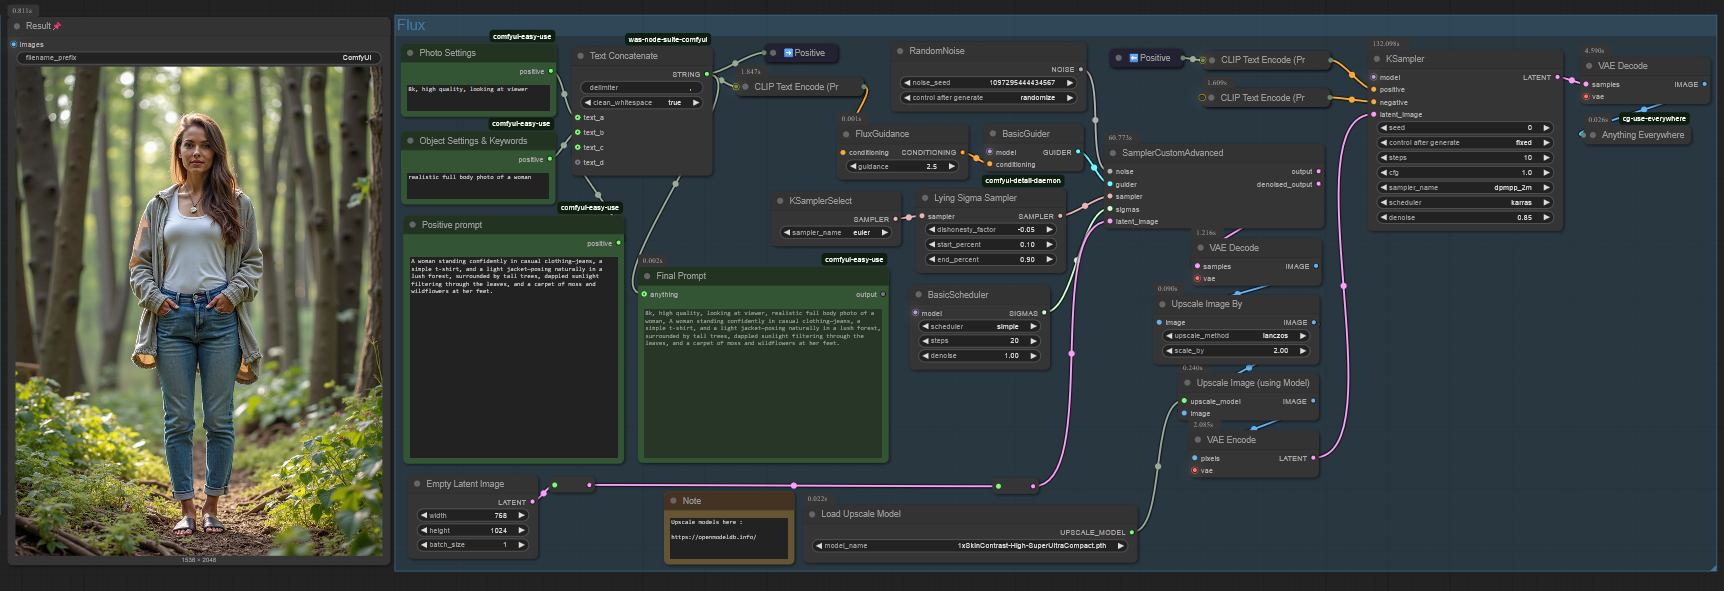
Task: Click the left arrow of guidance value
Action: click(x=853, y=167)
